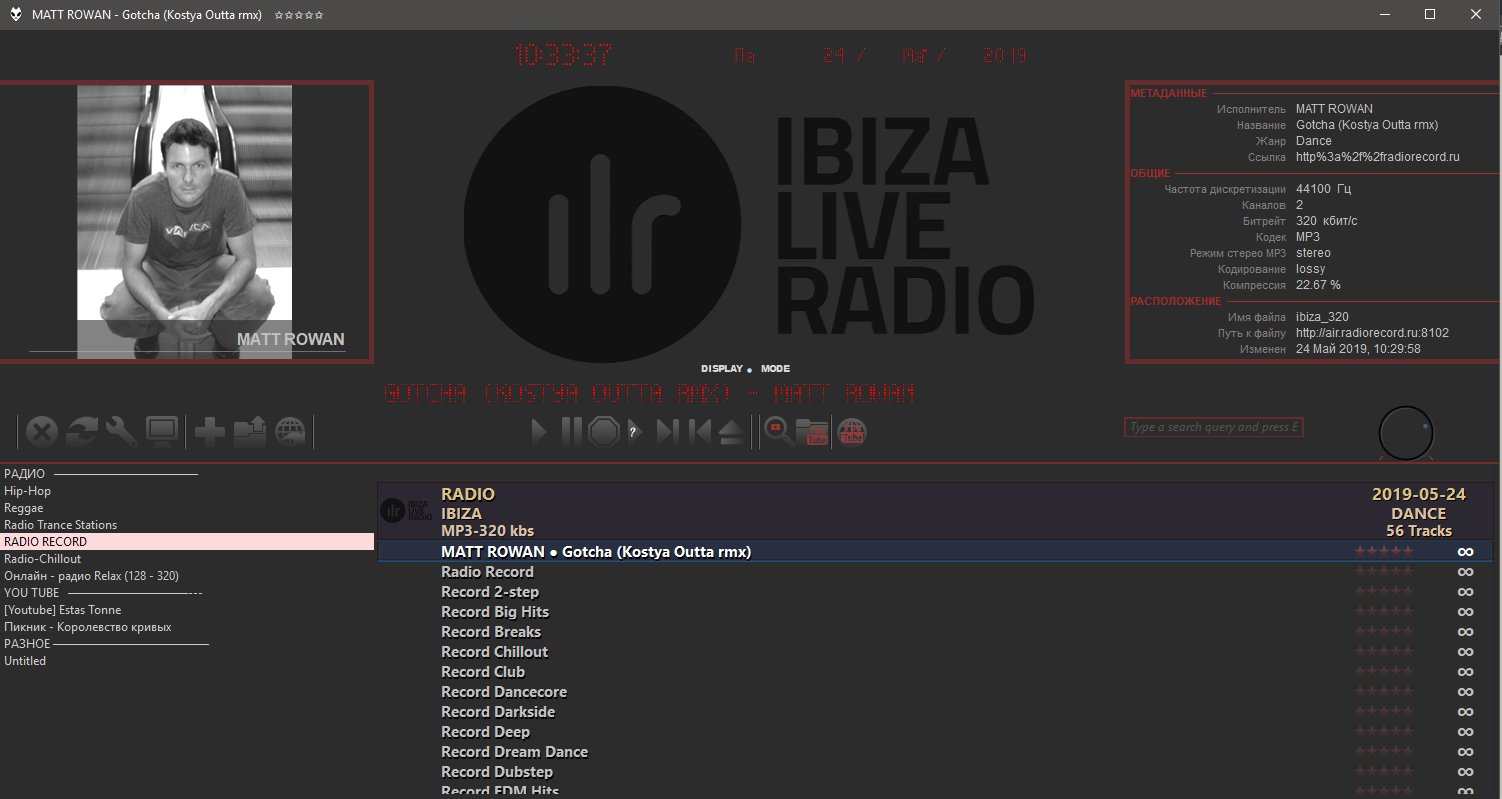Click the YouTube folder icon

(812, 431)
